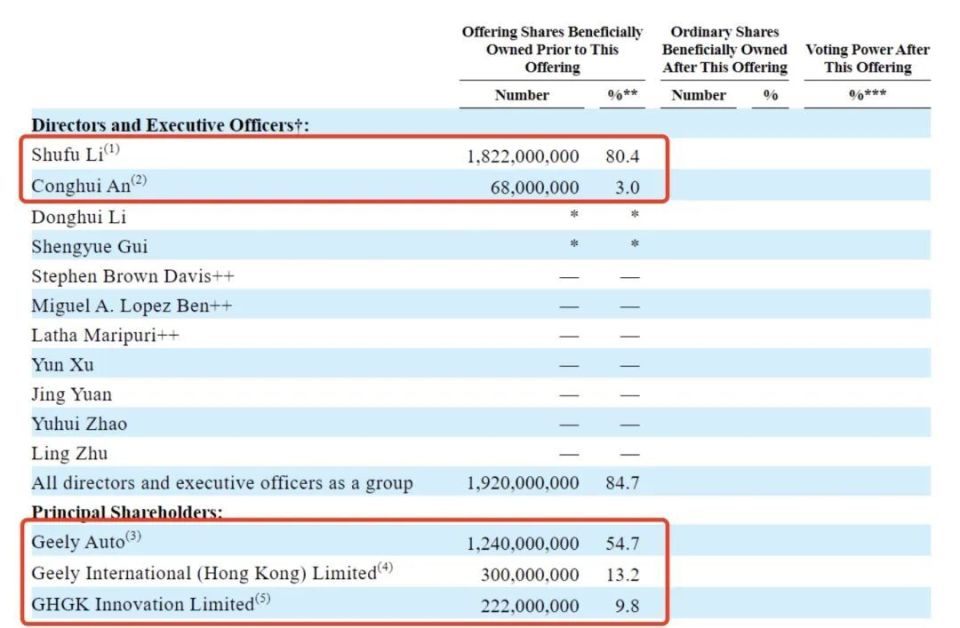Click the footnote marker (1) after Shufu Li

112,149
